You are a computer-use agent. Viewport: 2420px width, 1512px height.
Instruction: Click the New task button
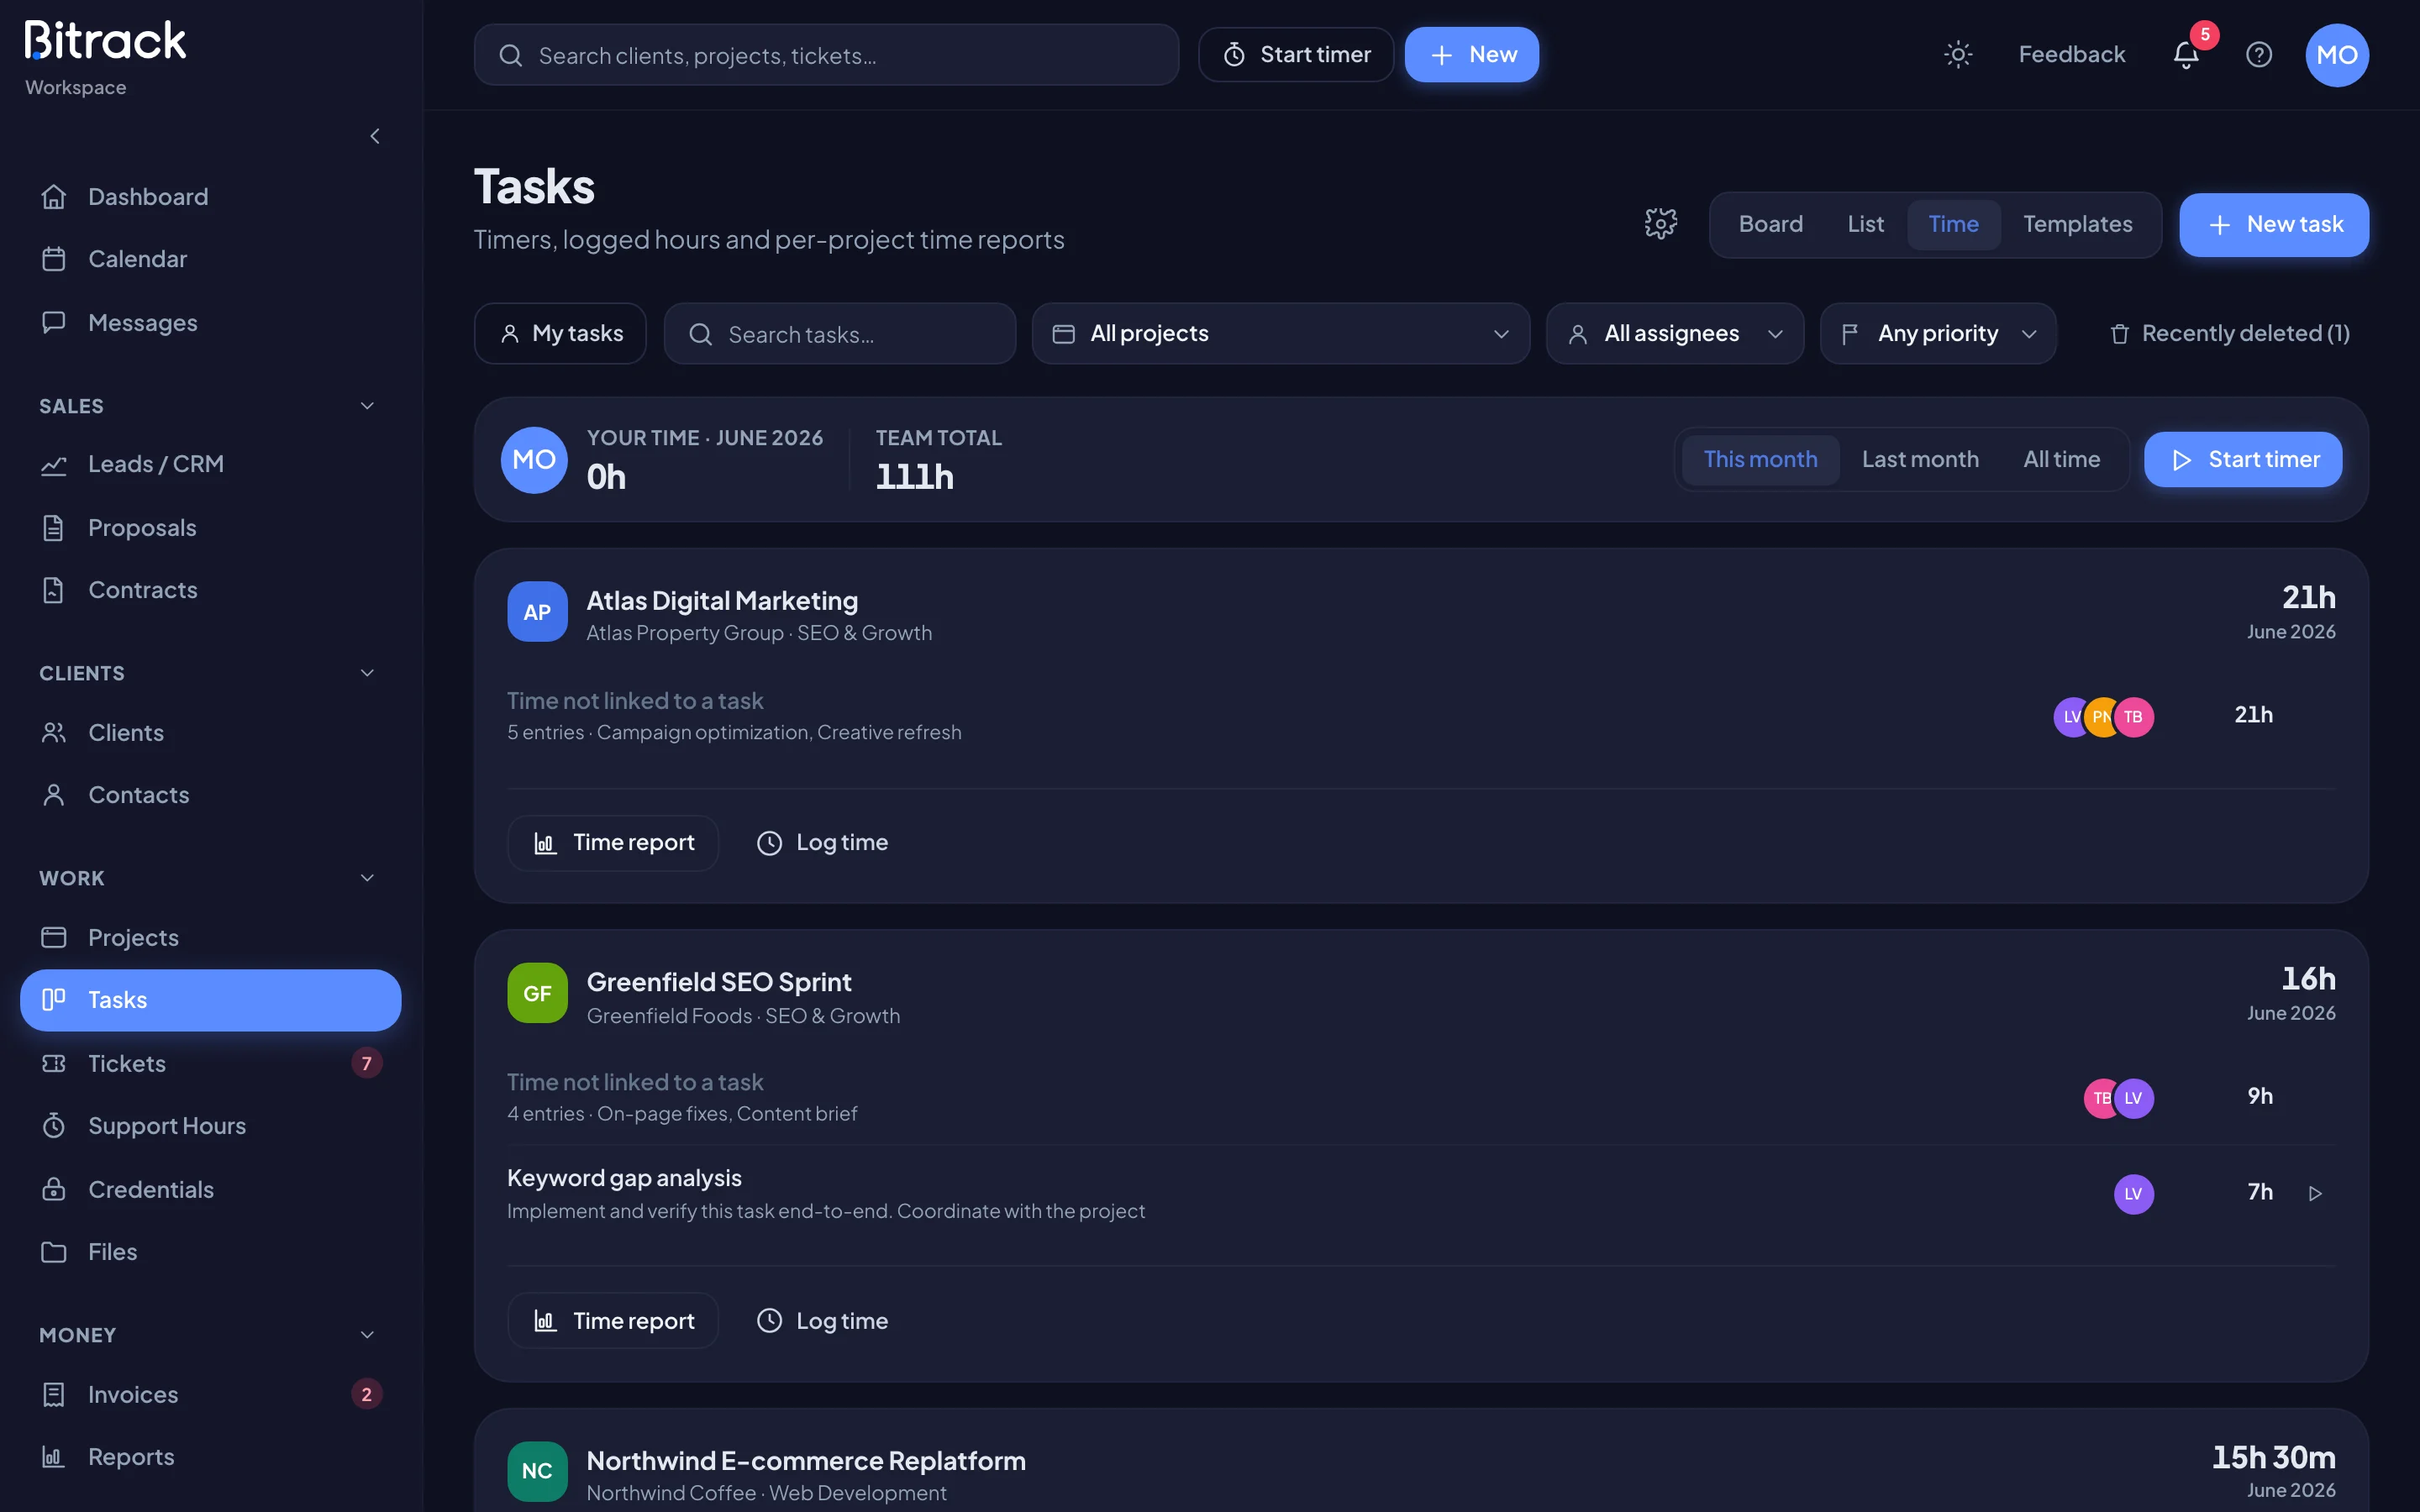pyautogui.click(x=2274, y=225)
